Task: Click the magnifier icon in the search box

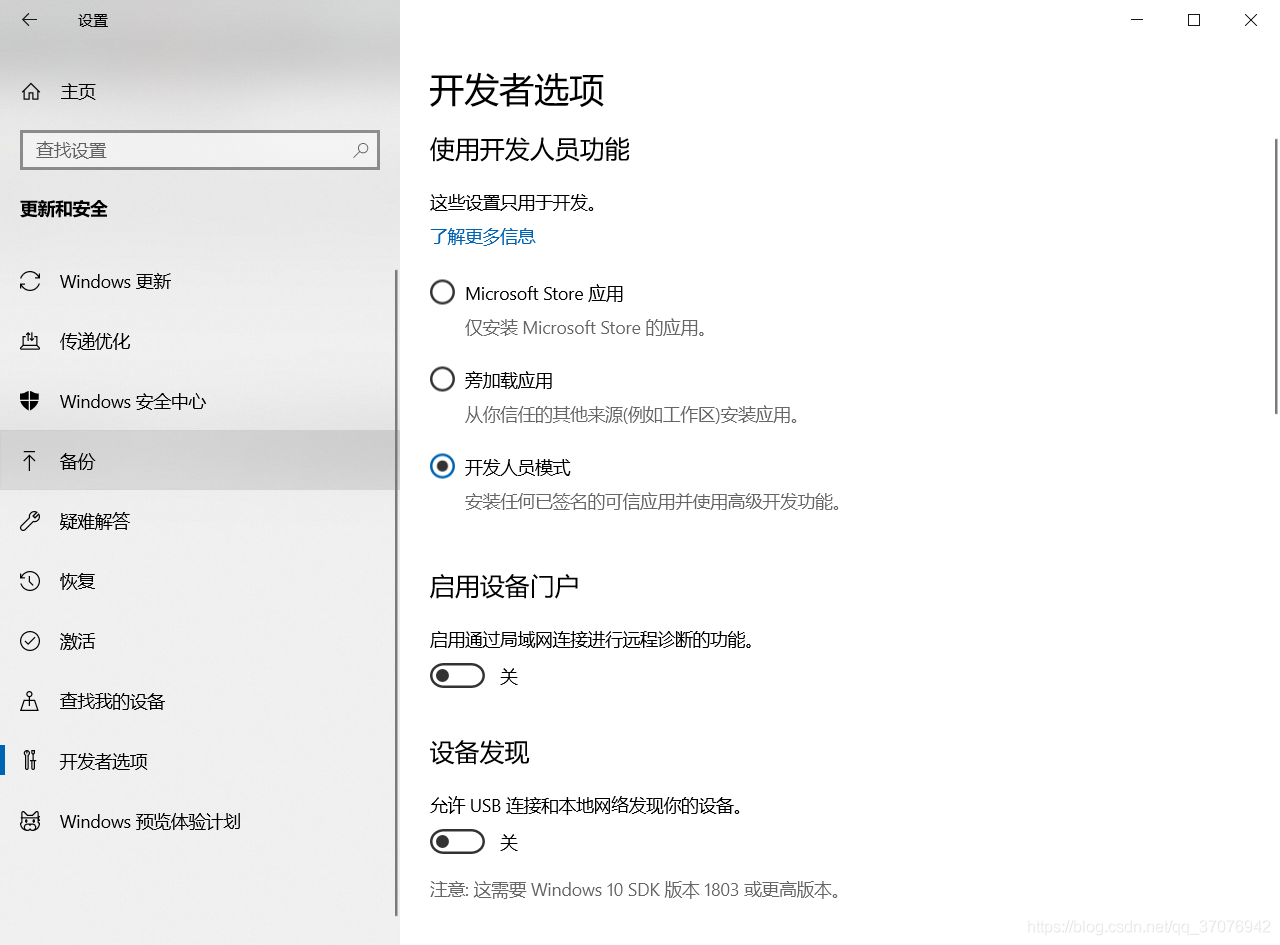Action: (361, 150)
